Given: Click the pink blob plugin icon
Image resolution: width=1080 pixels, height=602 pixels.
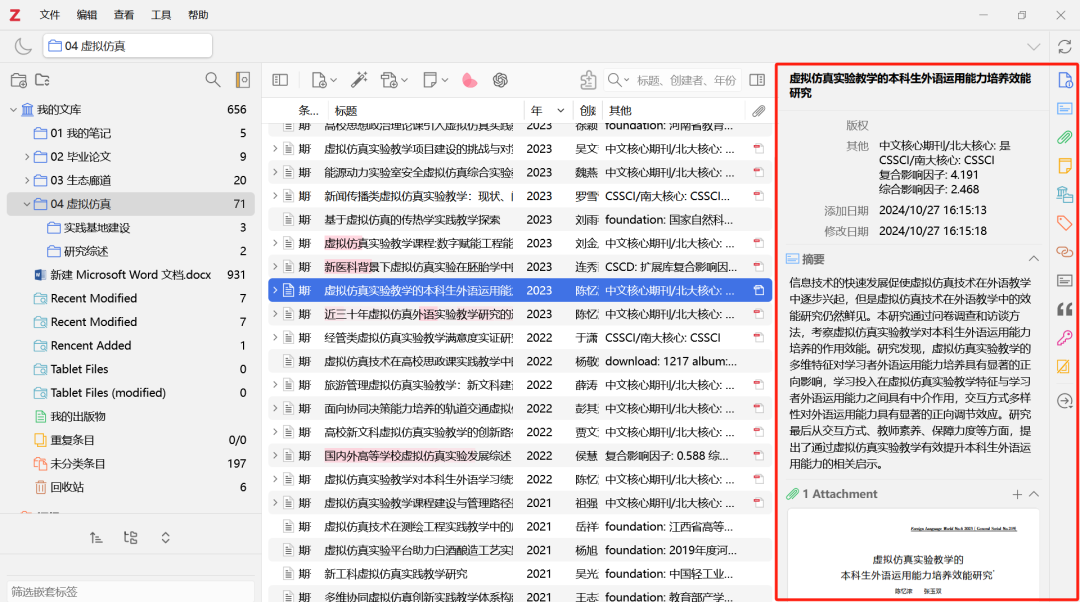Looking at the screenshot, I should pyautogui.click(x=470, y=80).
